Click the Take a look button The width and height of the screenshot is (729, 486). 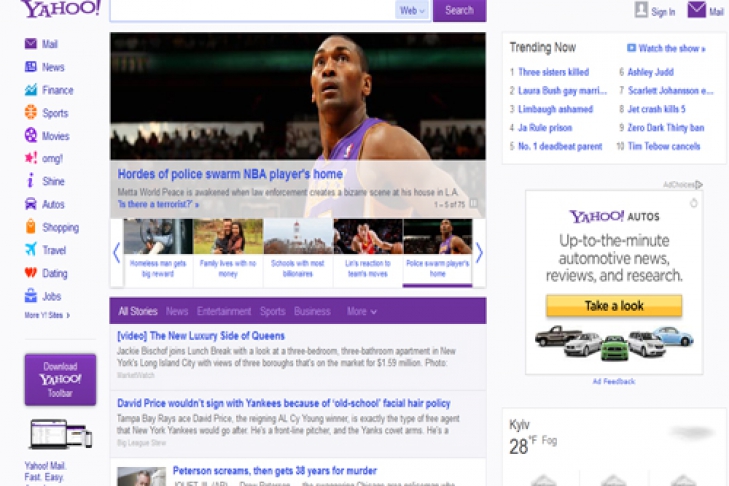click(x=614, y=306)
